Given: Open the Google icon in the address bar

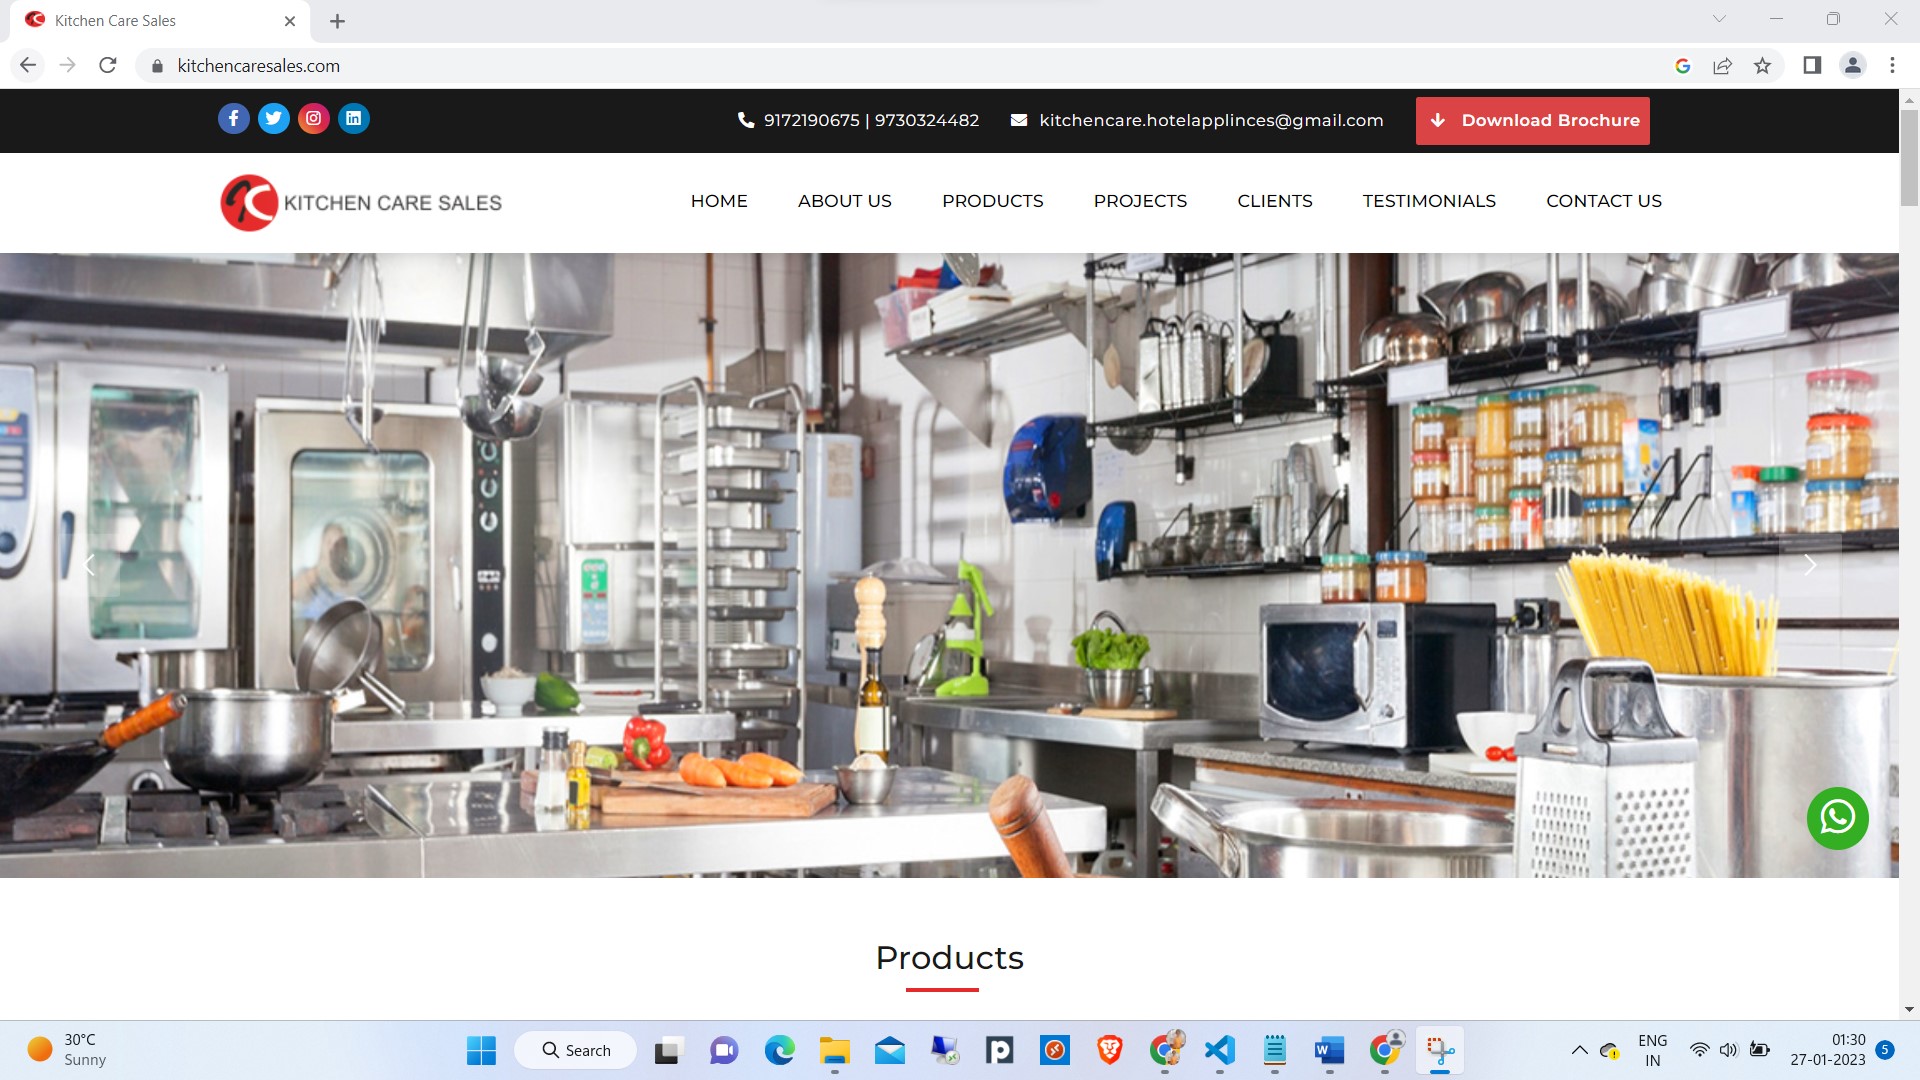Looking at the screenshot, I should coord(1683,65).
